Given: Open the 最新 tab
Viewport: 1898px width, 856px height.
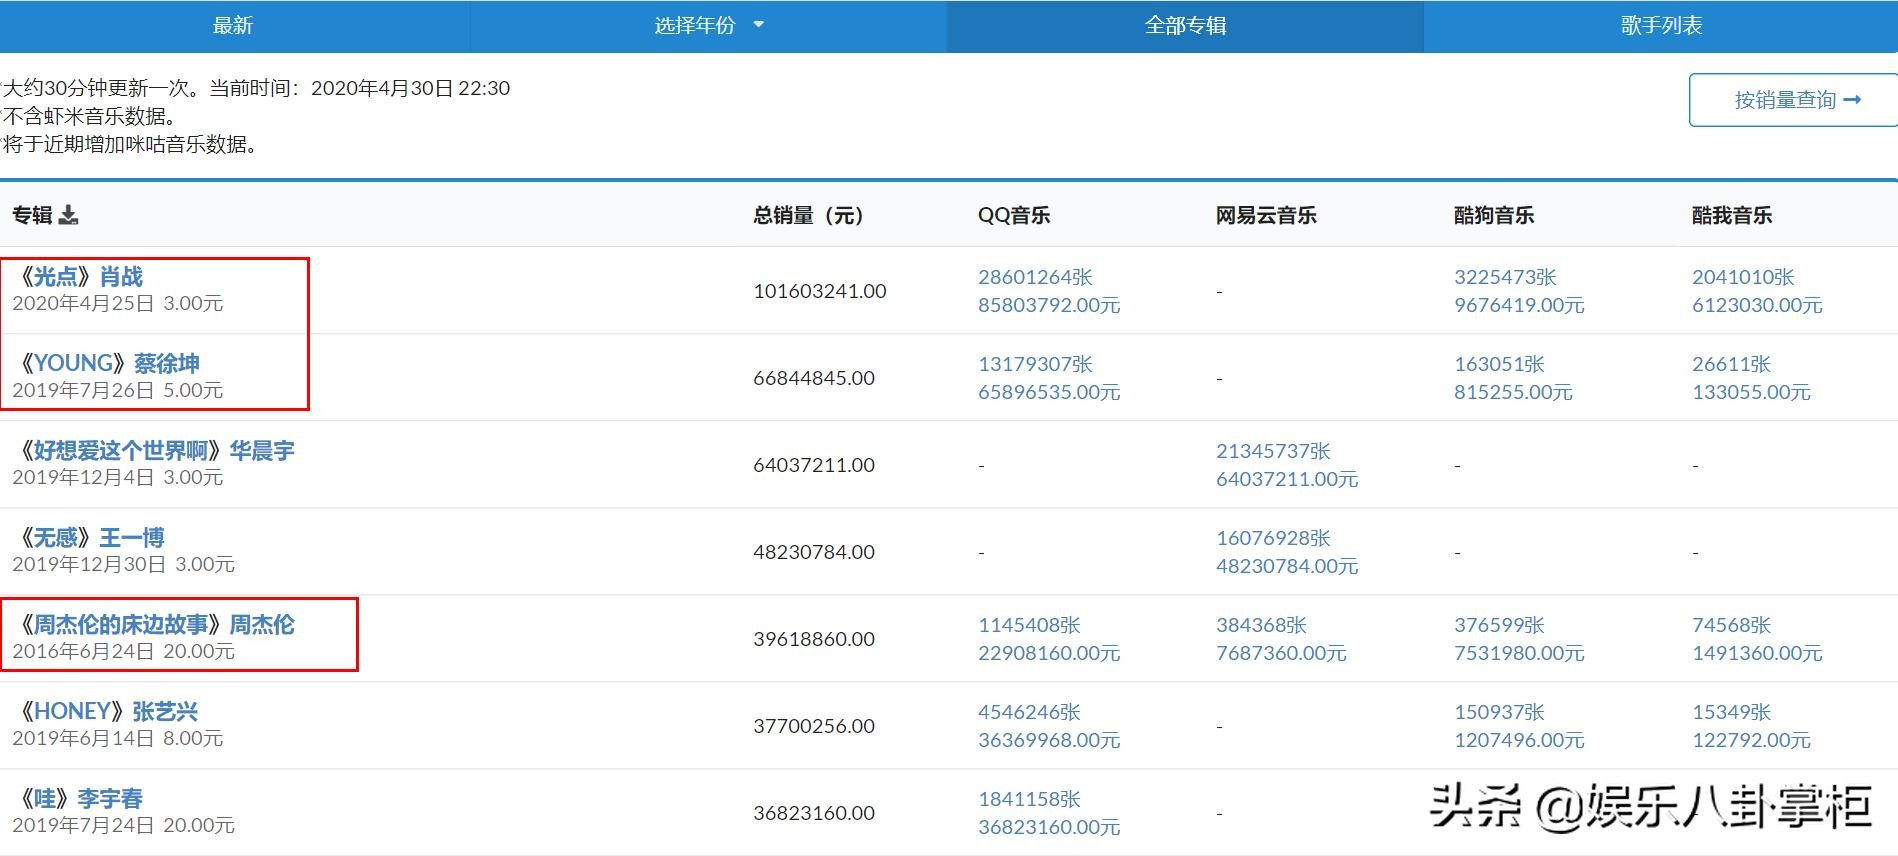Looking at the screenshot, I should tap(233, 26).
